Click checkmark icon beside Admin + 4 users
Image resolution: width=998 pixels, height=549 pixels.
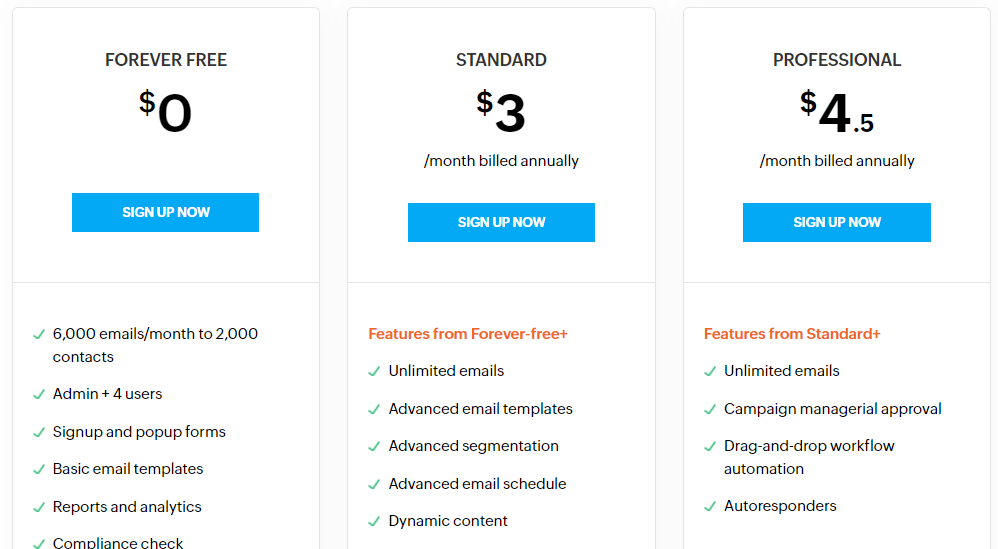[39, 394]
